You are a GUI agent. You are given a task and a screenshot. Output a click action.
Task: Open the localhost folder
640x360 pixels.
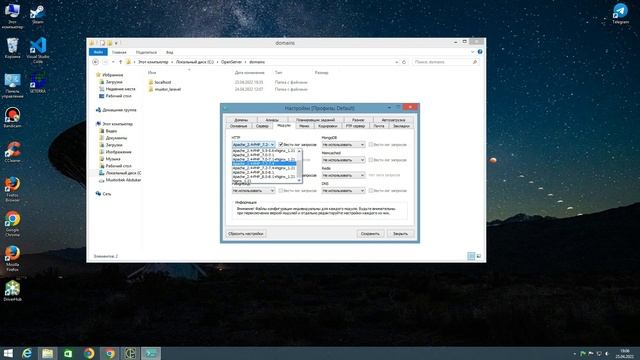pos(163,82)
